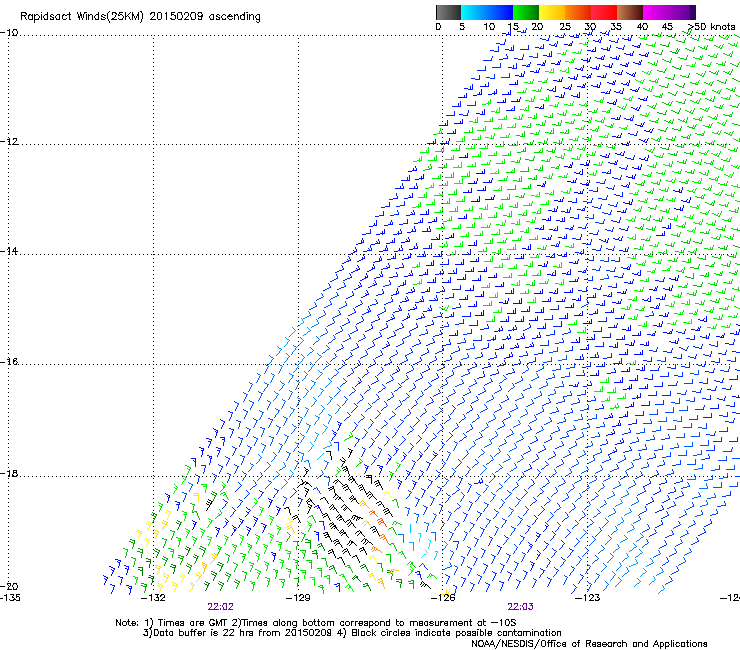Image resolution: width=740 pixels, height=650 pixels.
Task: Click the brown 35-40 knots color segment
Action: click(x=630, y=12)
